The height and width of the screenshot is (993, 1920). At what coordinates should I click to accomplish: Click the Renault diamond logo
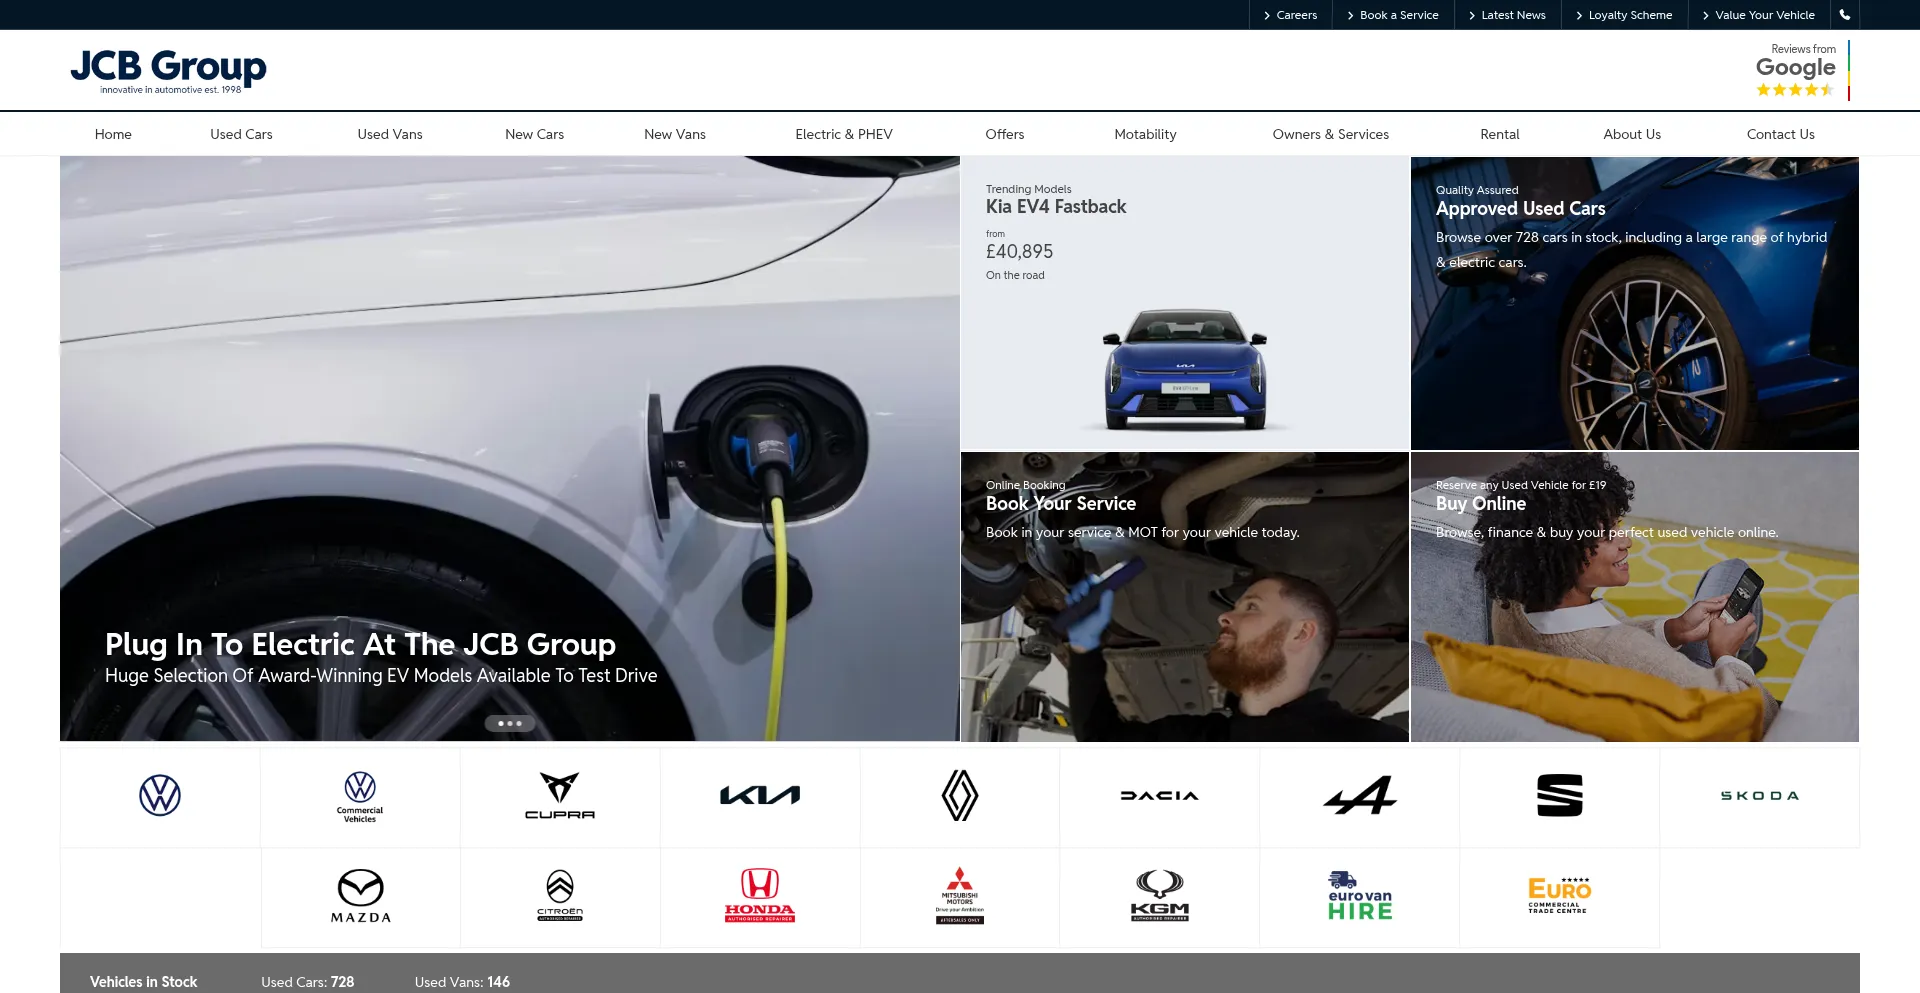coord(960,796)
